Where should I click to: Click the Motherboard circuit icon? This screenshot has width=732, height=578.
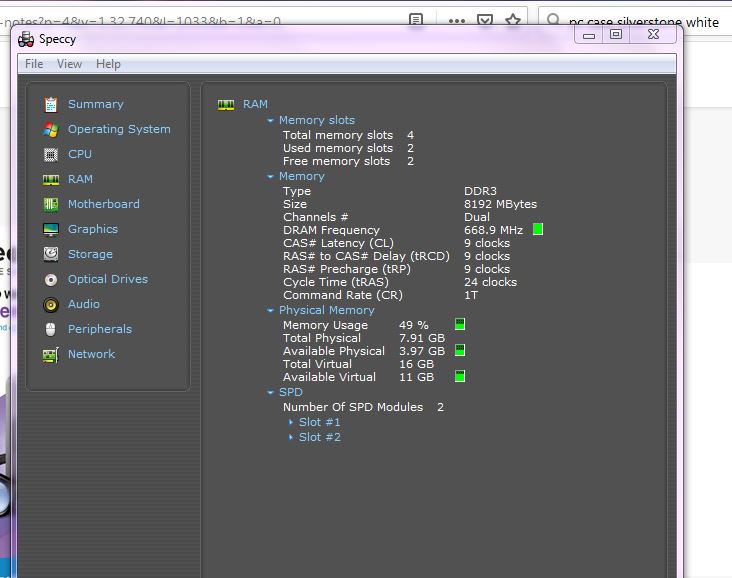pos(50,204)
